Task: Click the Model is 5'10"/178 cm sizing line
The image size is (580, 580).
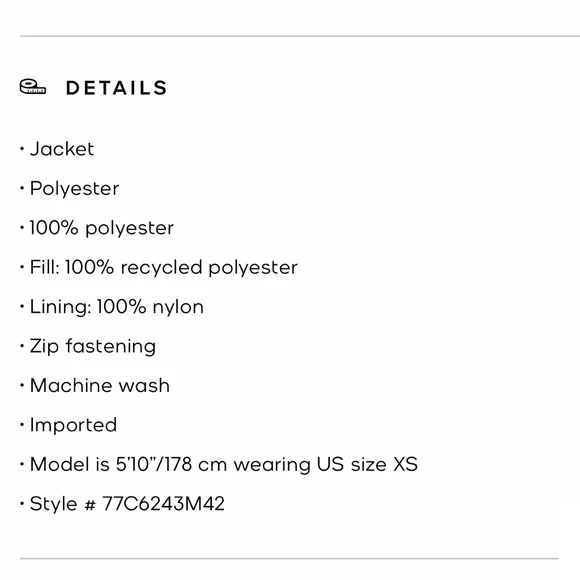Action: coord(223,464)
